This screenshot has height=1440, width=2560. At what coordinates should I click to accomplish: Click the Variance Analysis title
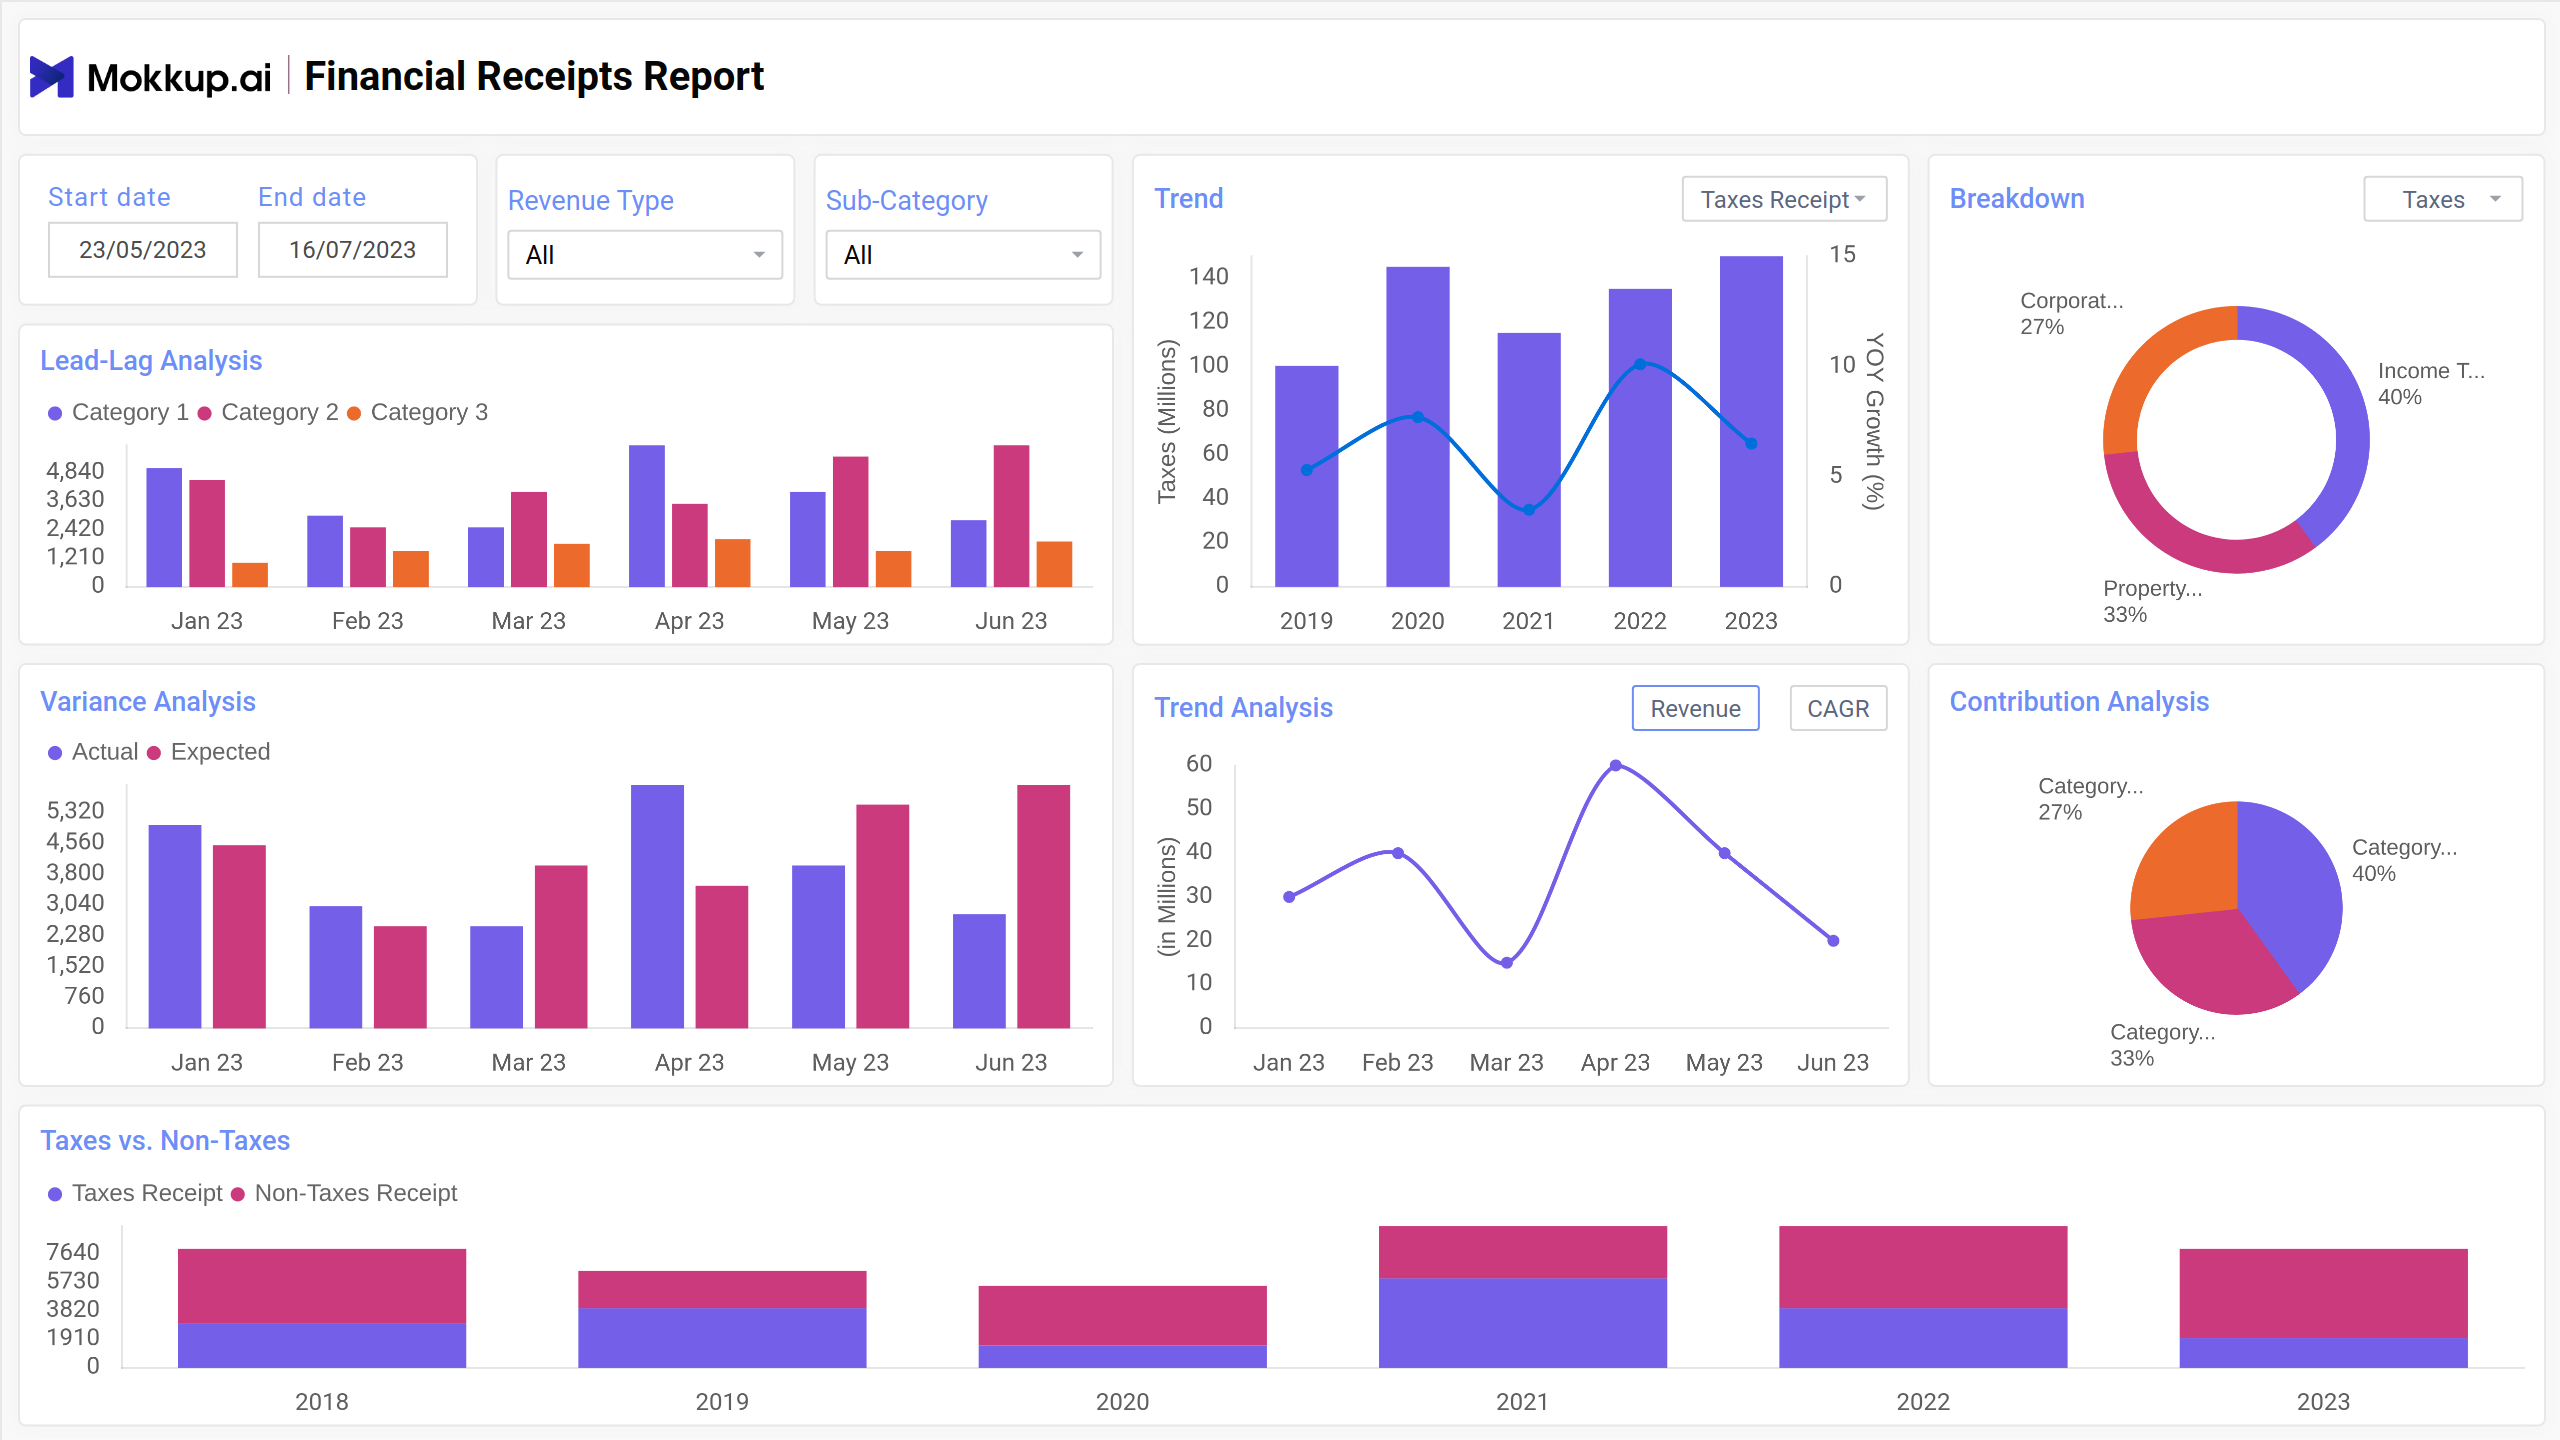(148, 702)
